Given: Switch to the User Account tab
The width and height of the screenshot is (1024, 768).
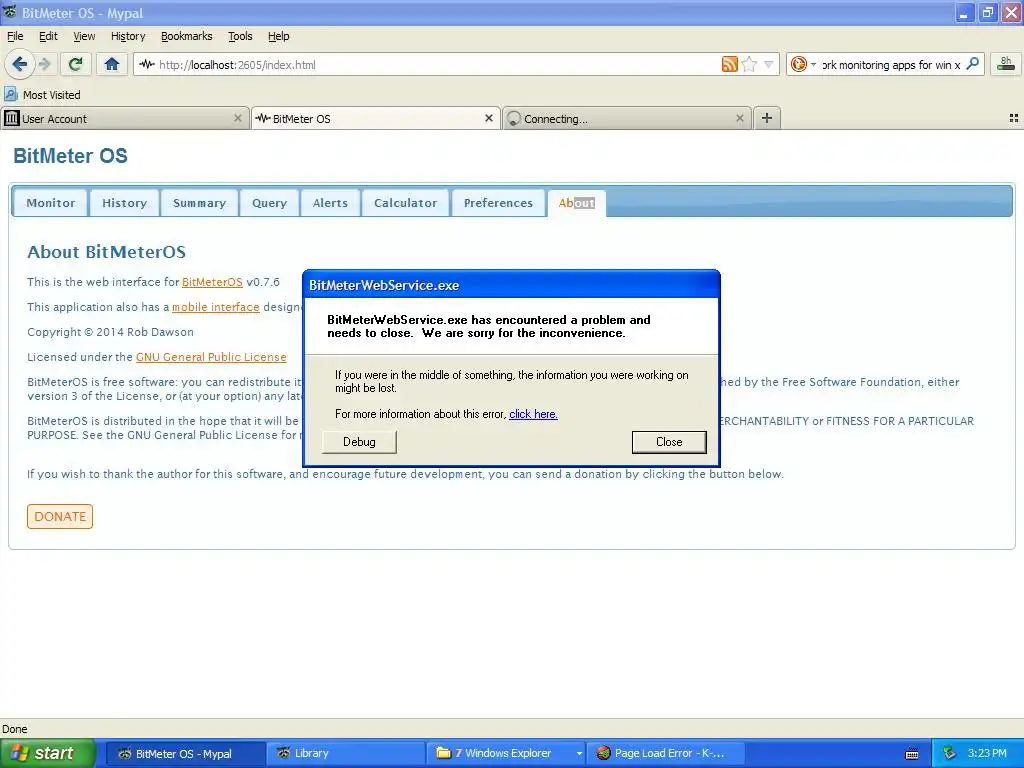Looking at the screenshot, I should 124,118.
